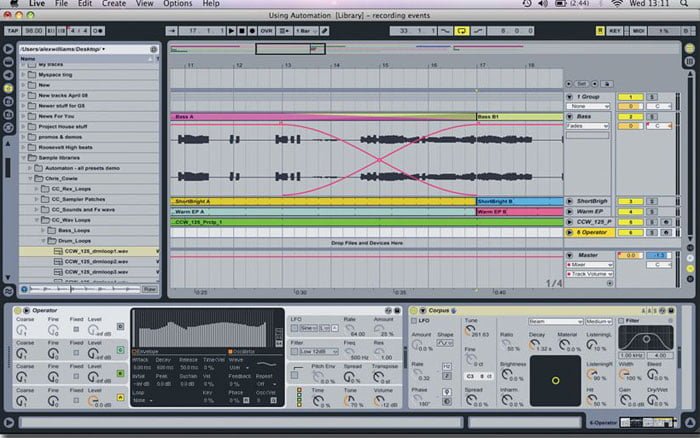
Task: Solo the Bass track
Action: click(x=651, y=117)
